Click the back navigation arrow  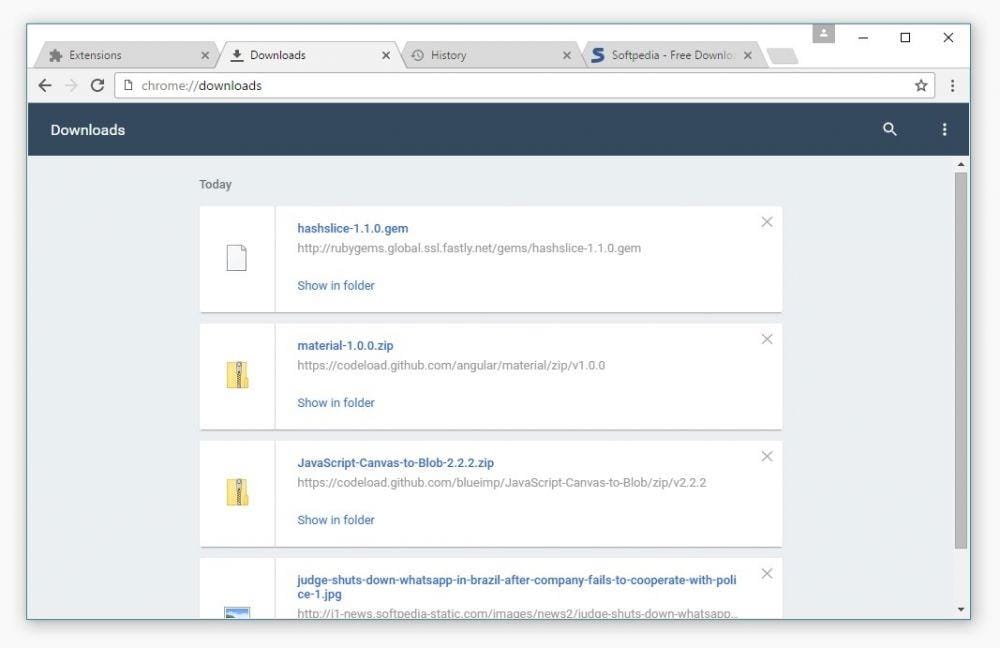point(45,86)
